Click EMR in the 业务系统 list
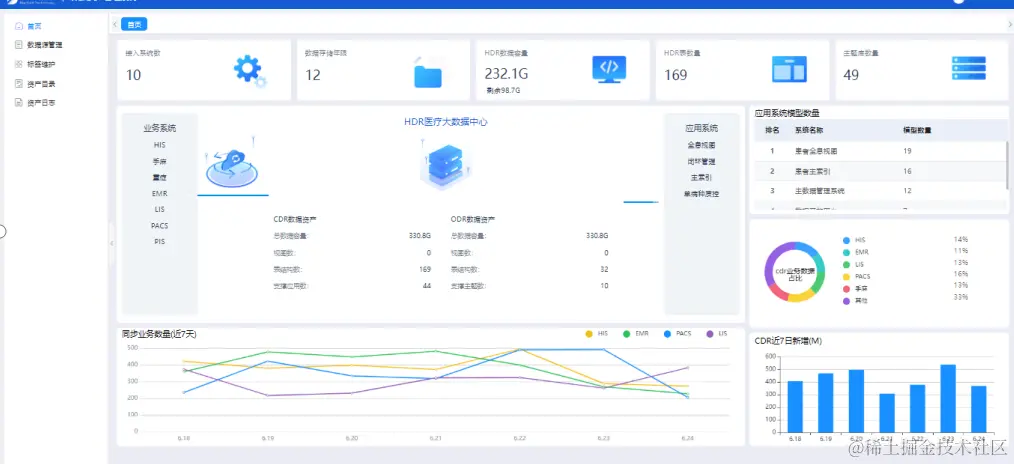The height and width of the screenshot is (464, 1014). [160, 193]
